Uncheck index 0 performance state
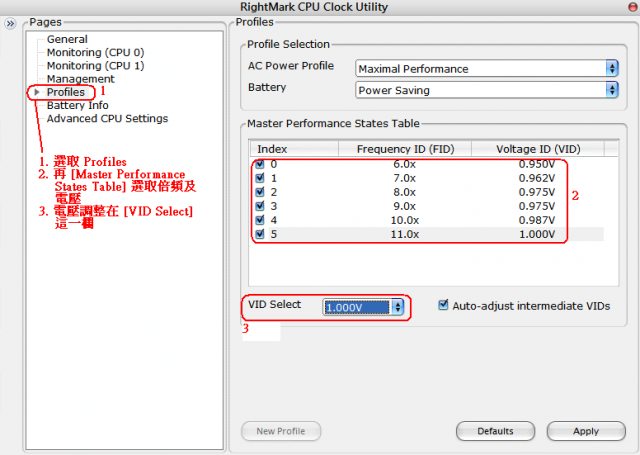 pos(260,164)
